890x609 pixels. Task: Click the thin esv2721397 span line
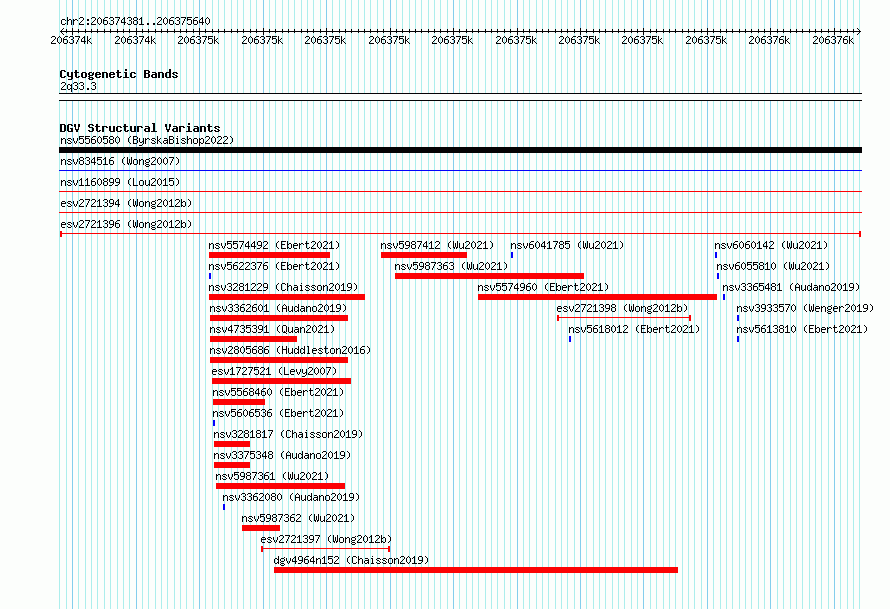tap(325, 549)
